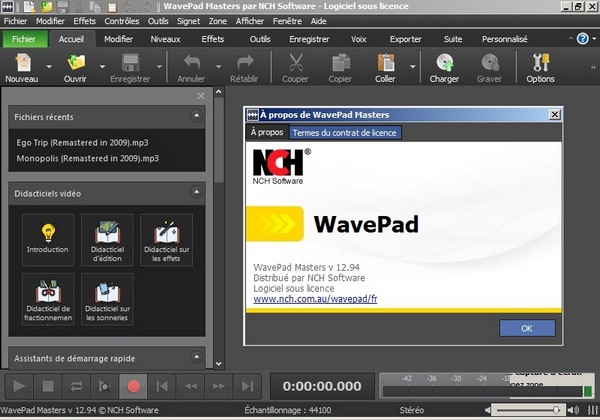The width and height of the screenshot is (600, 420).
Task: Switch to the Exporter ribbon tab
Action: (405, 39)
